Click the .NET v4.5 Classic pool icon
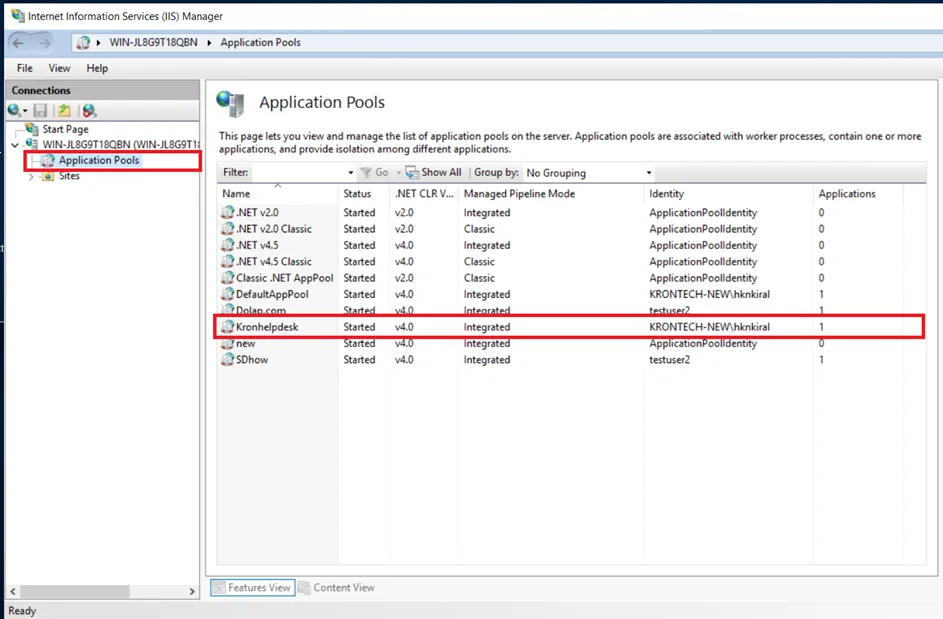Screen dimensions: 943x619 227,261
